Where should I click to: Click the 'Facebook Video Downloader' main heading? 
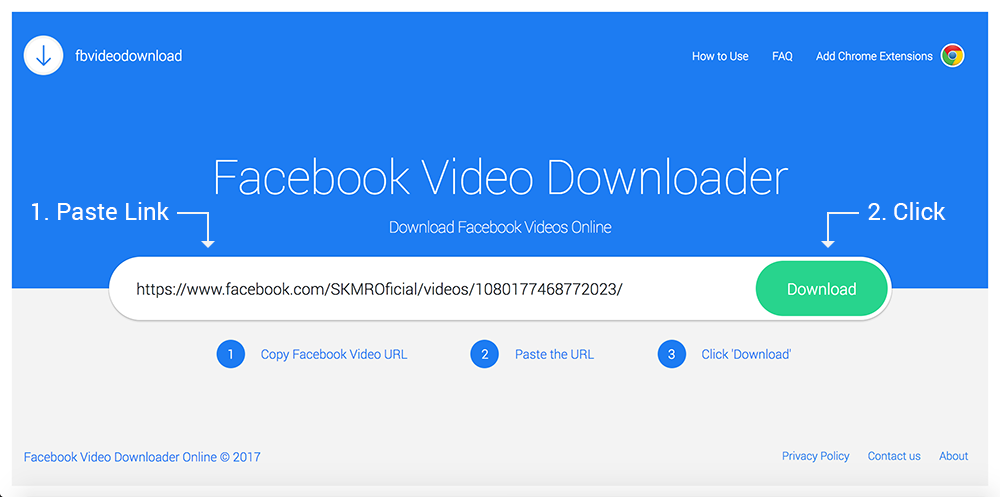501,177
